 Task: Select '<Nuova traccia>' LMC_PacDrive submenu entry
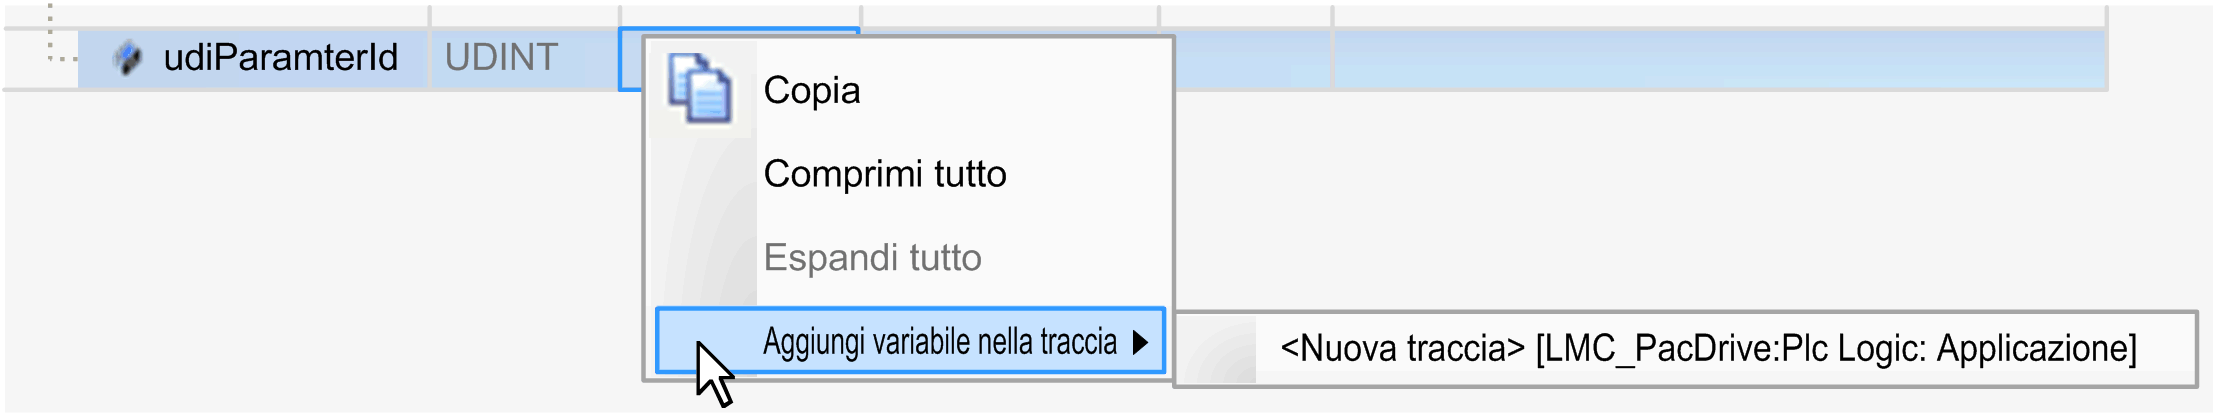point(1707,349)
